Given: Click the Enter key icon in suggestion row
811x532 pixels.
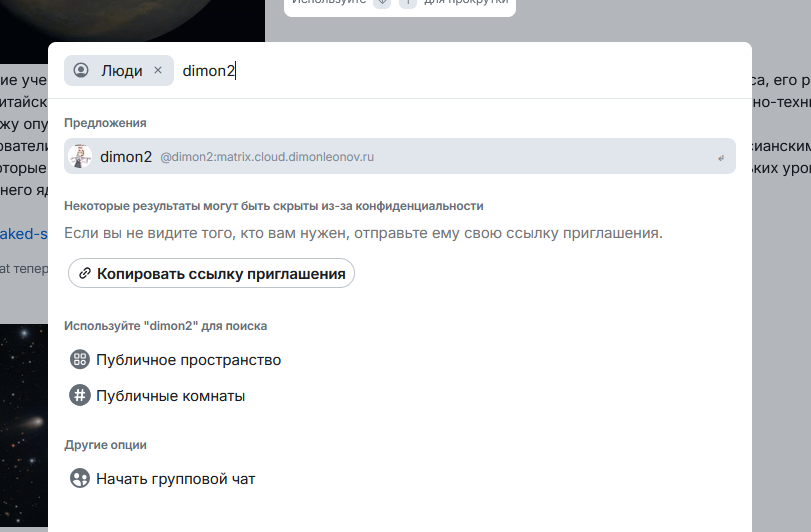Looking at the screenshot, I should pyautogui.click(x=720, y=158).
